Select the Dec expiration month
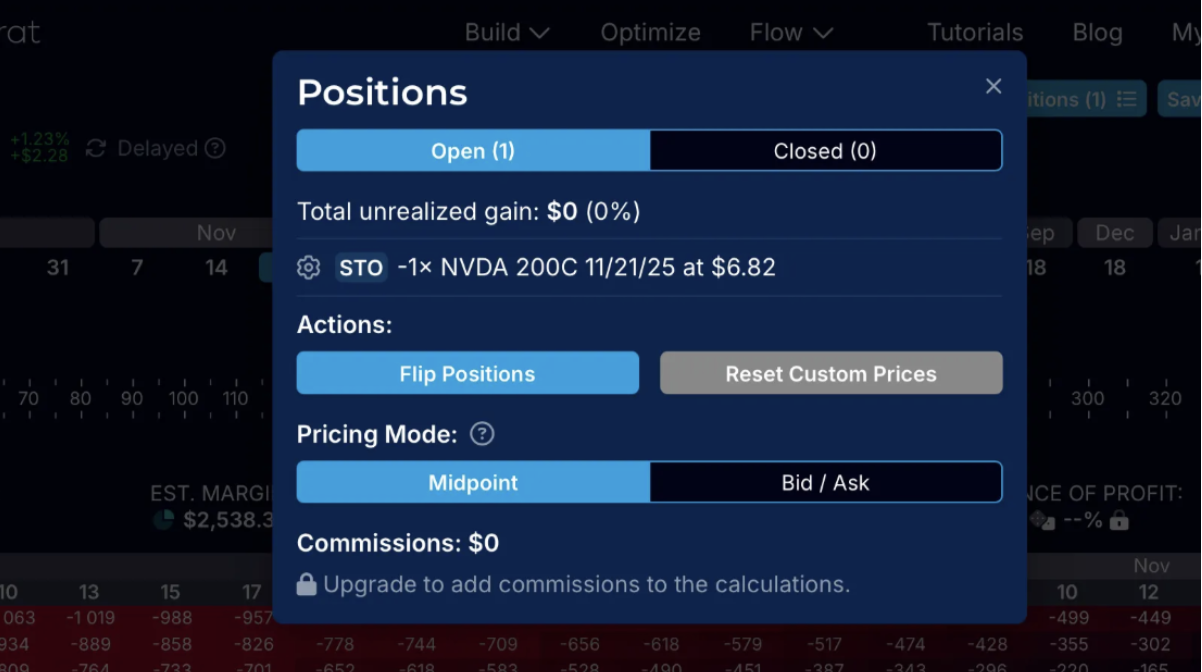 1114,233
